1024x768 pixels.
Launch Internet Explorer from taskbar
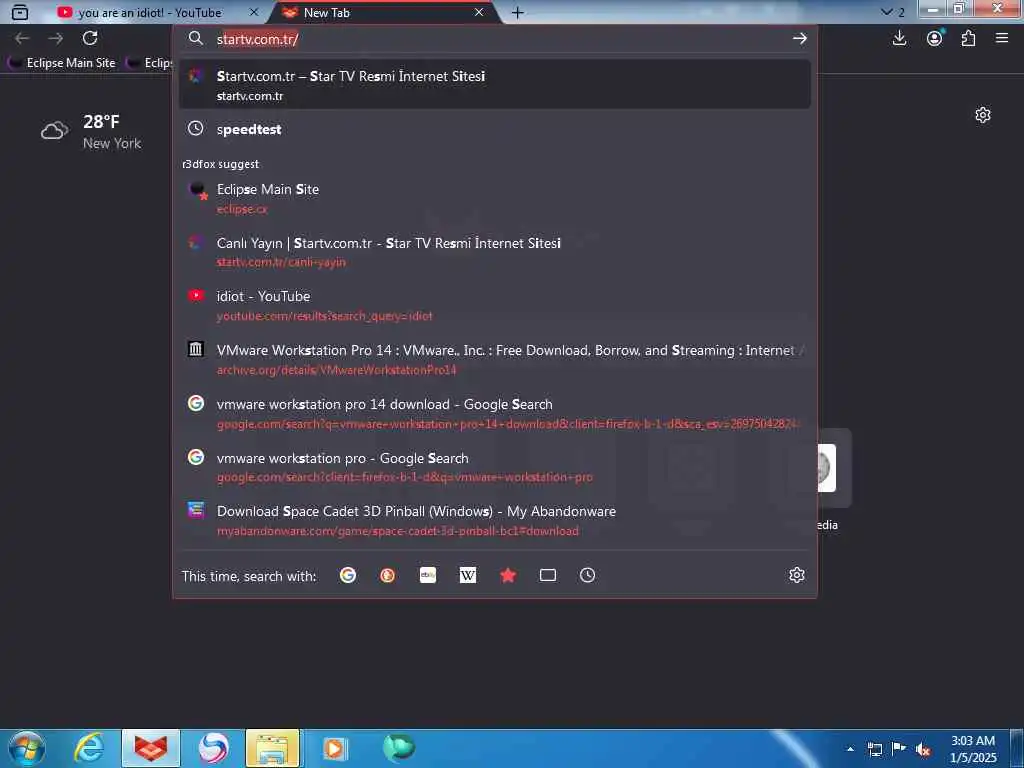[x=89, y=748]
